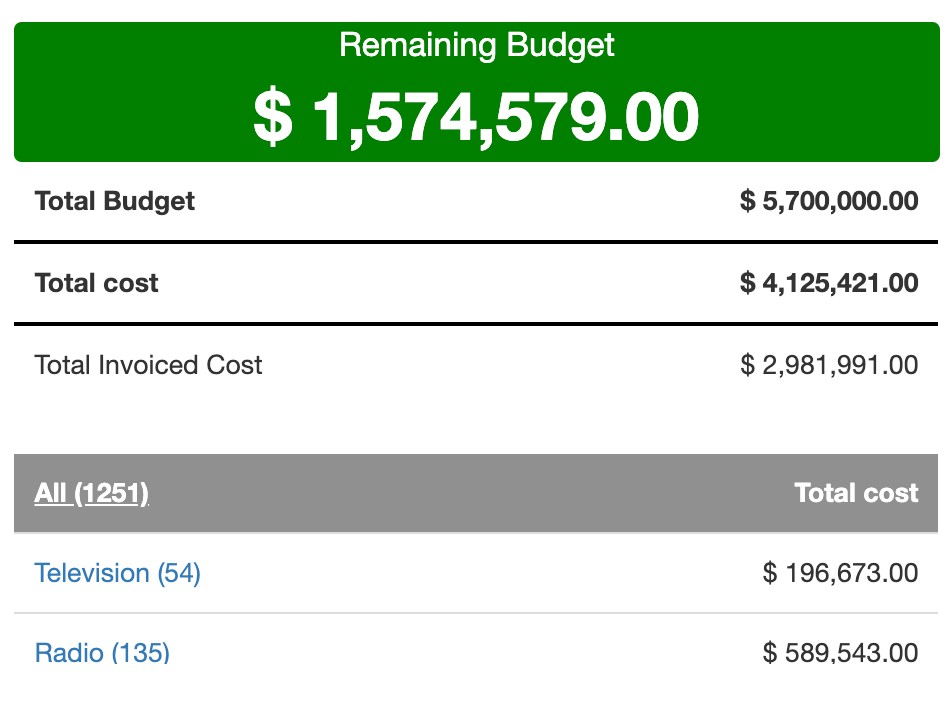
Task: Click the Total Invoiced Cost label
Action: pyautogui.click(x=148, y=365)
